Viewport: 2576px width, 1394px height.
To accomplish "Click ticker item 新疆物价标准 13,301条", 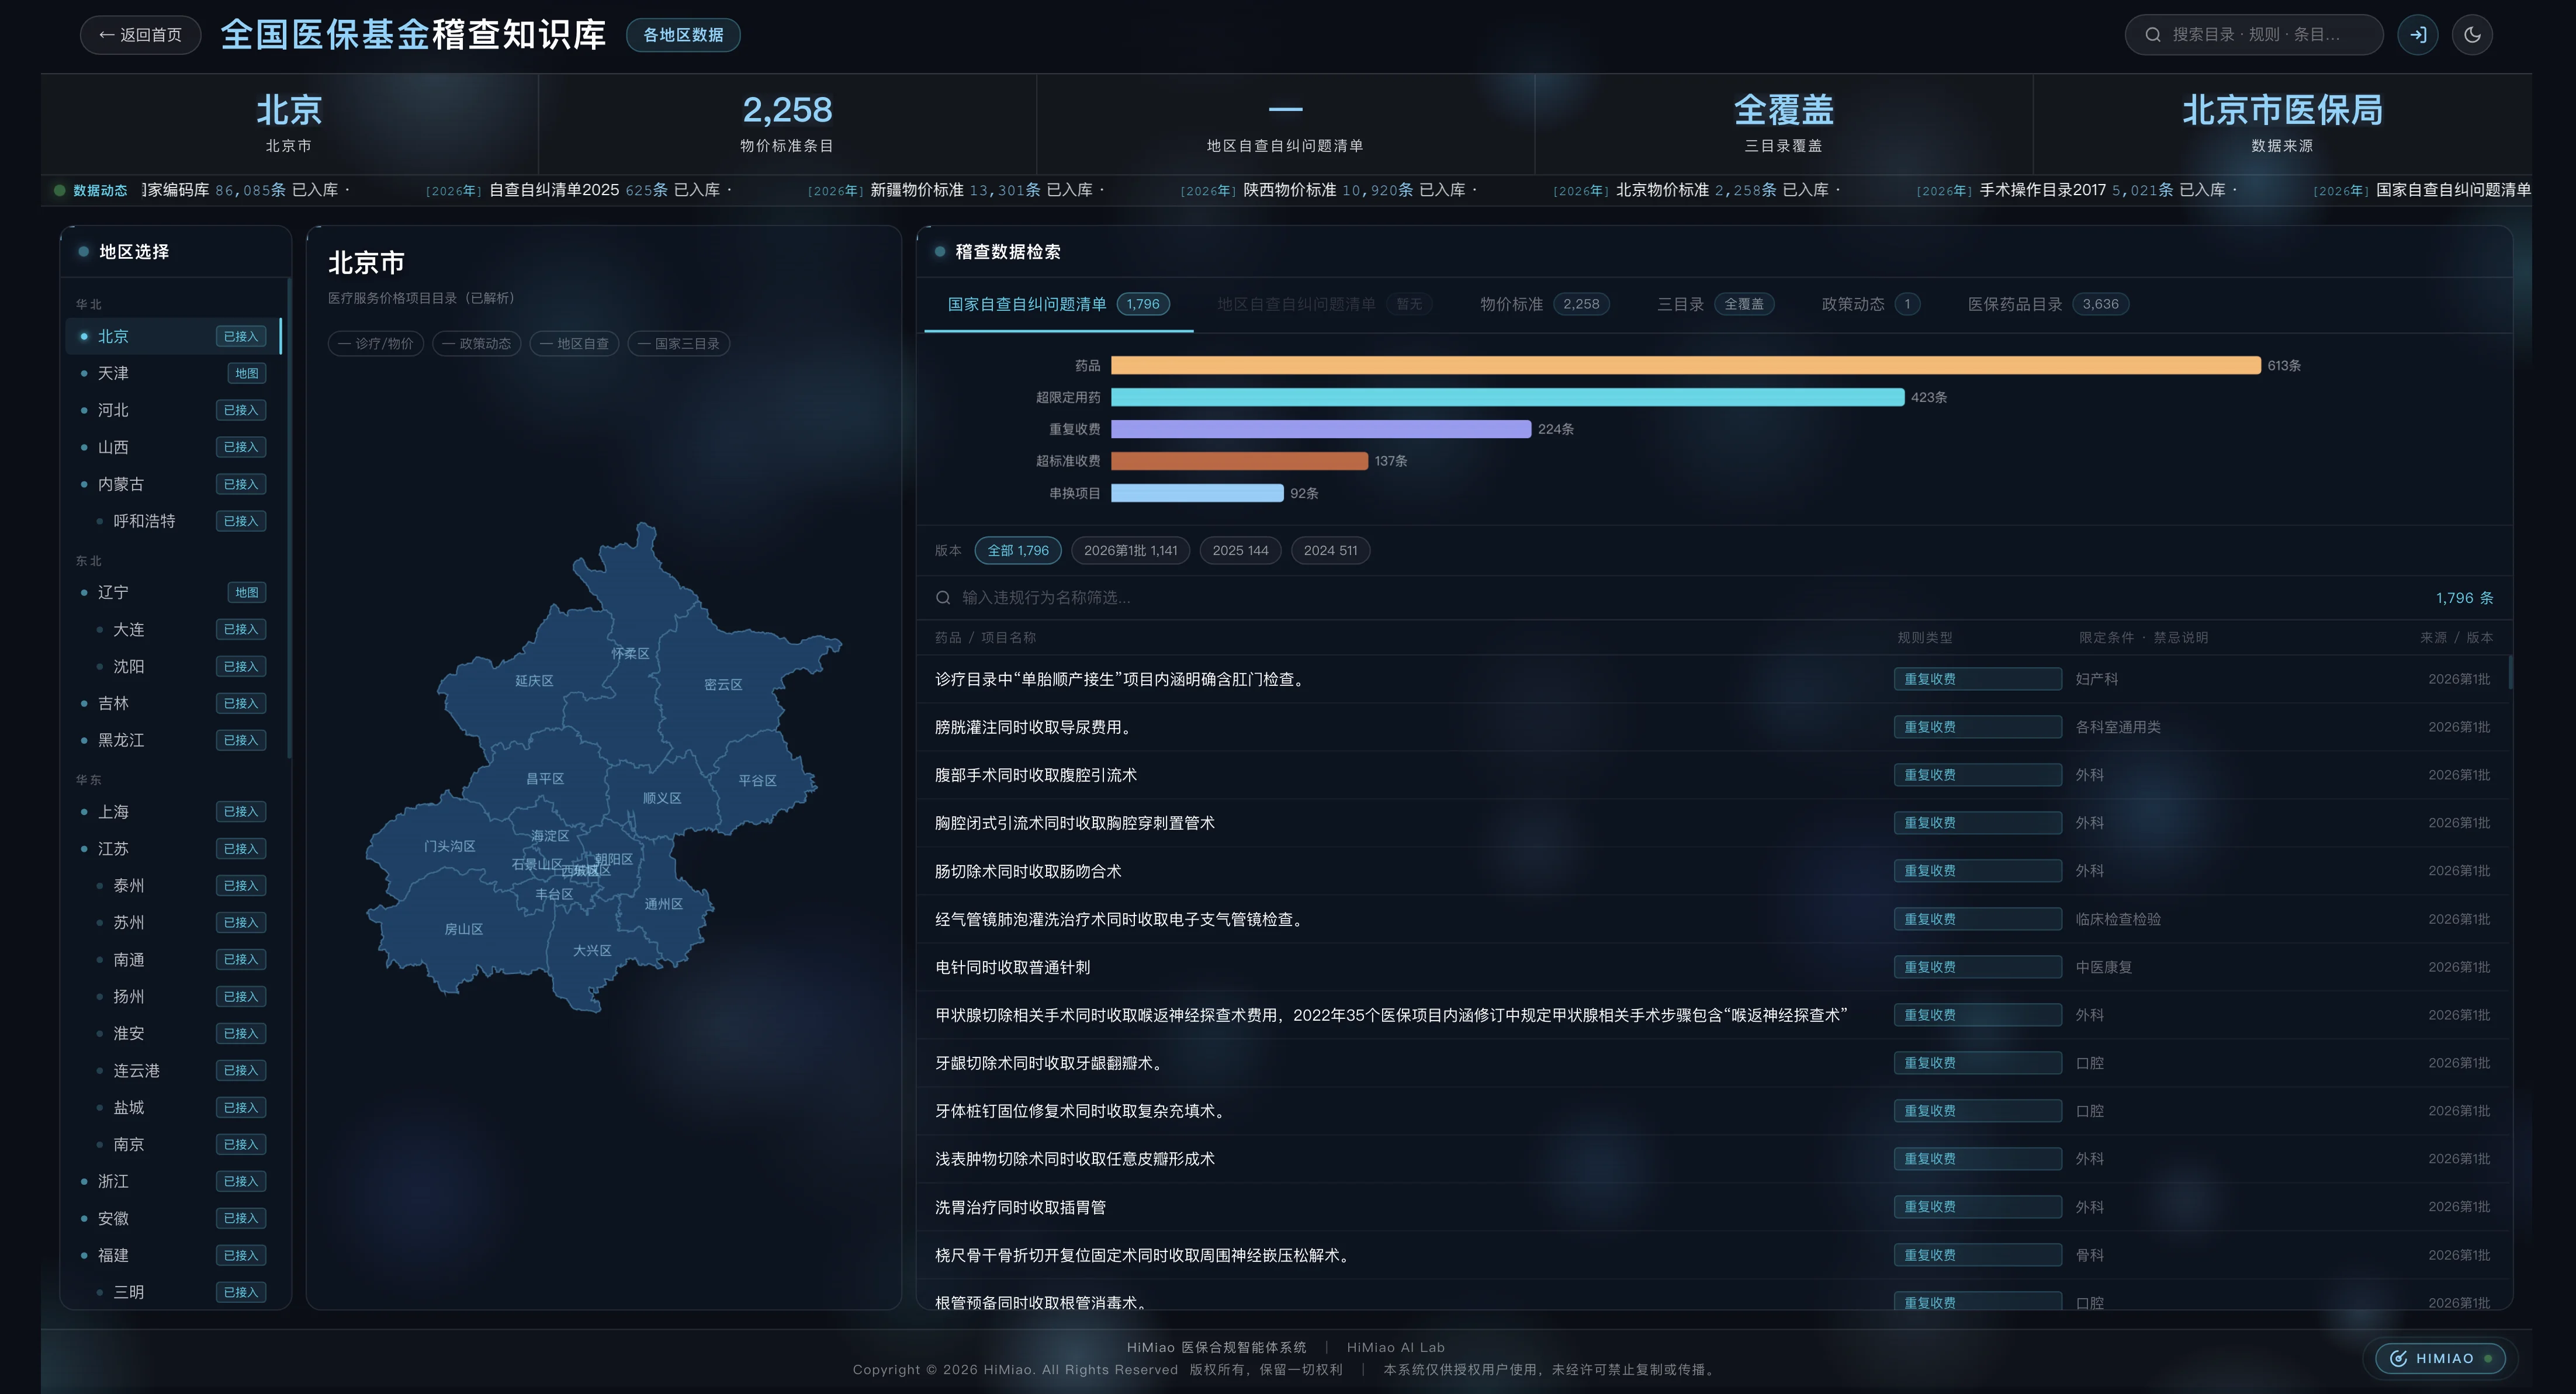I will (x=955, y=190).
